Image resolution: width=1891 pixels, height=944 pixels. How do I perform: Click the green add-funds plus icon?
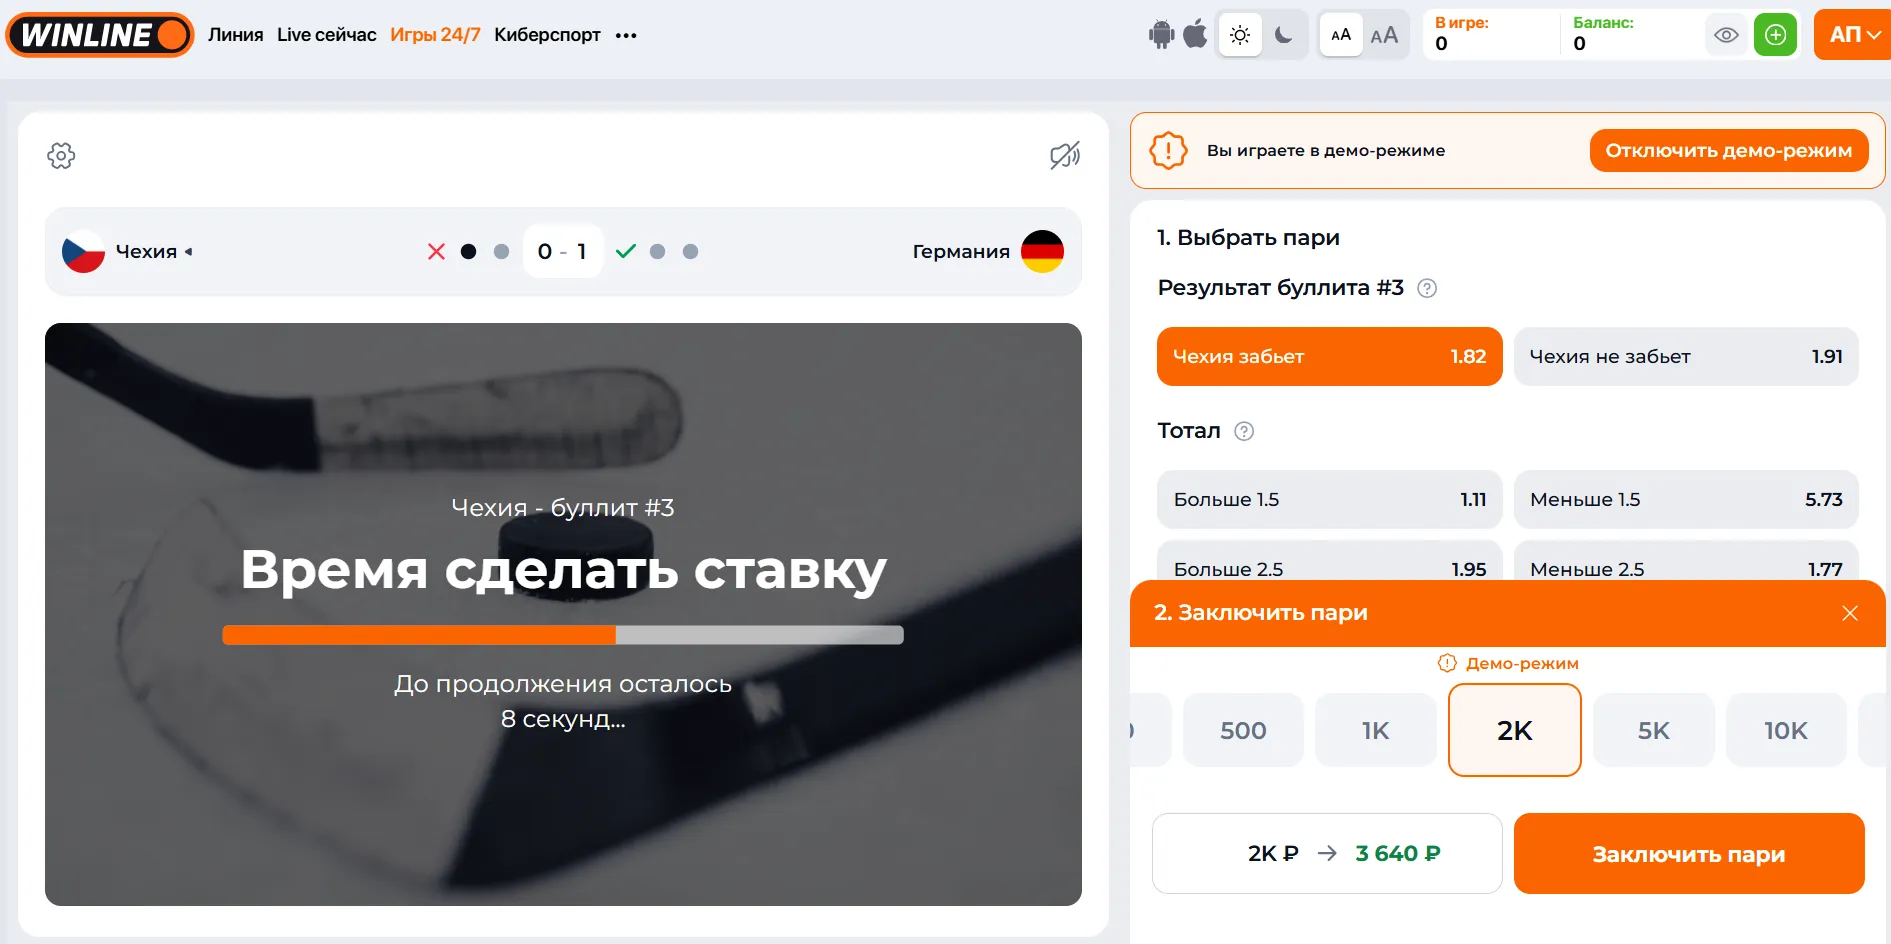click(x=1775, y=35)
